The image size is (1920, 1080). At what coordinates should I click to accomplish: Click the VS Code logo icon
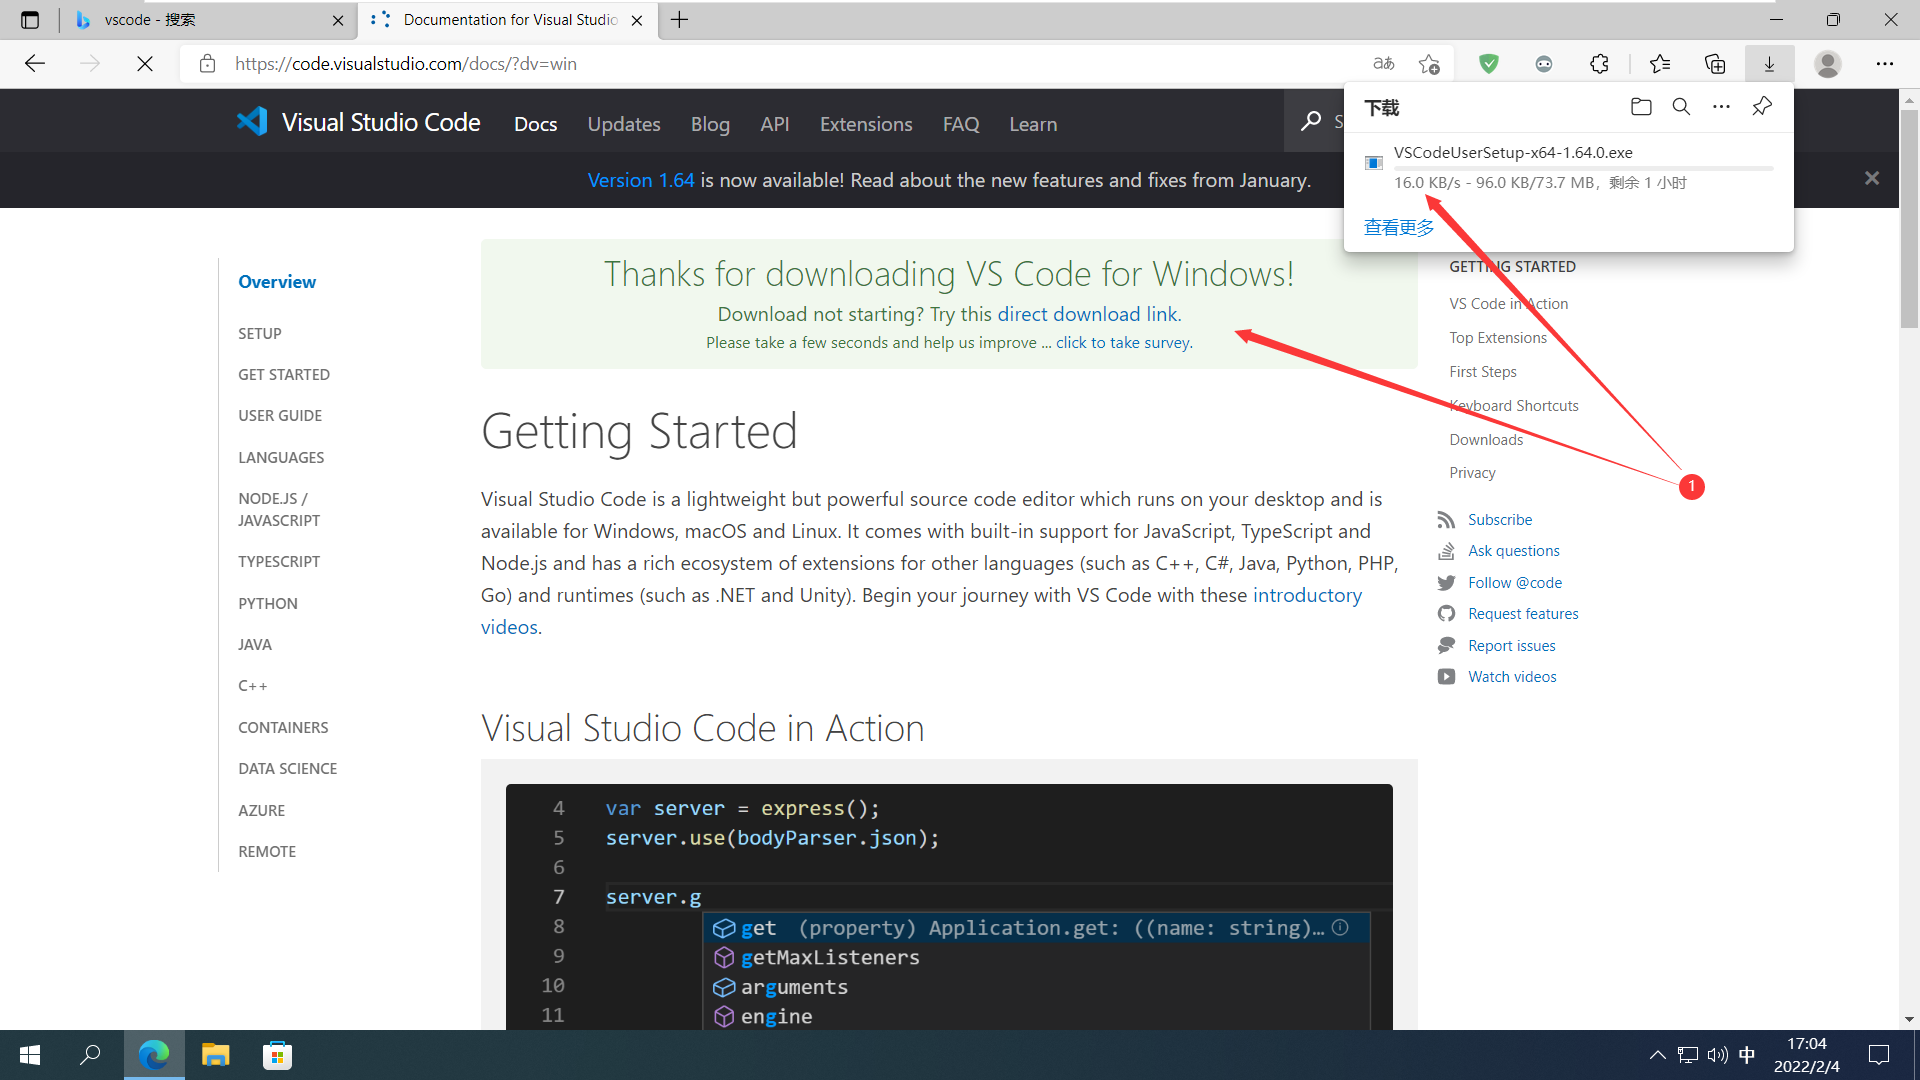252,122
